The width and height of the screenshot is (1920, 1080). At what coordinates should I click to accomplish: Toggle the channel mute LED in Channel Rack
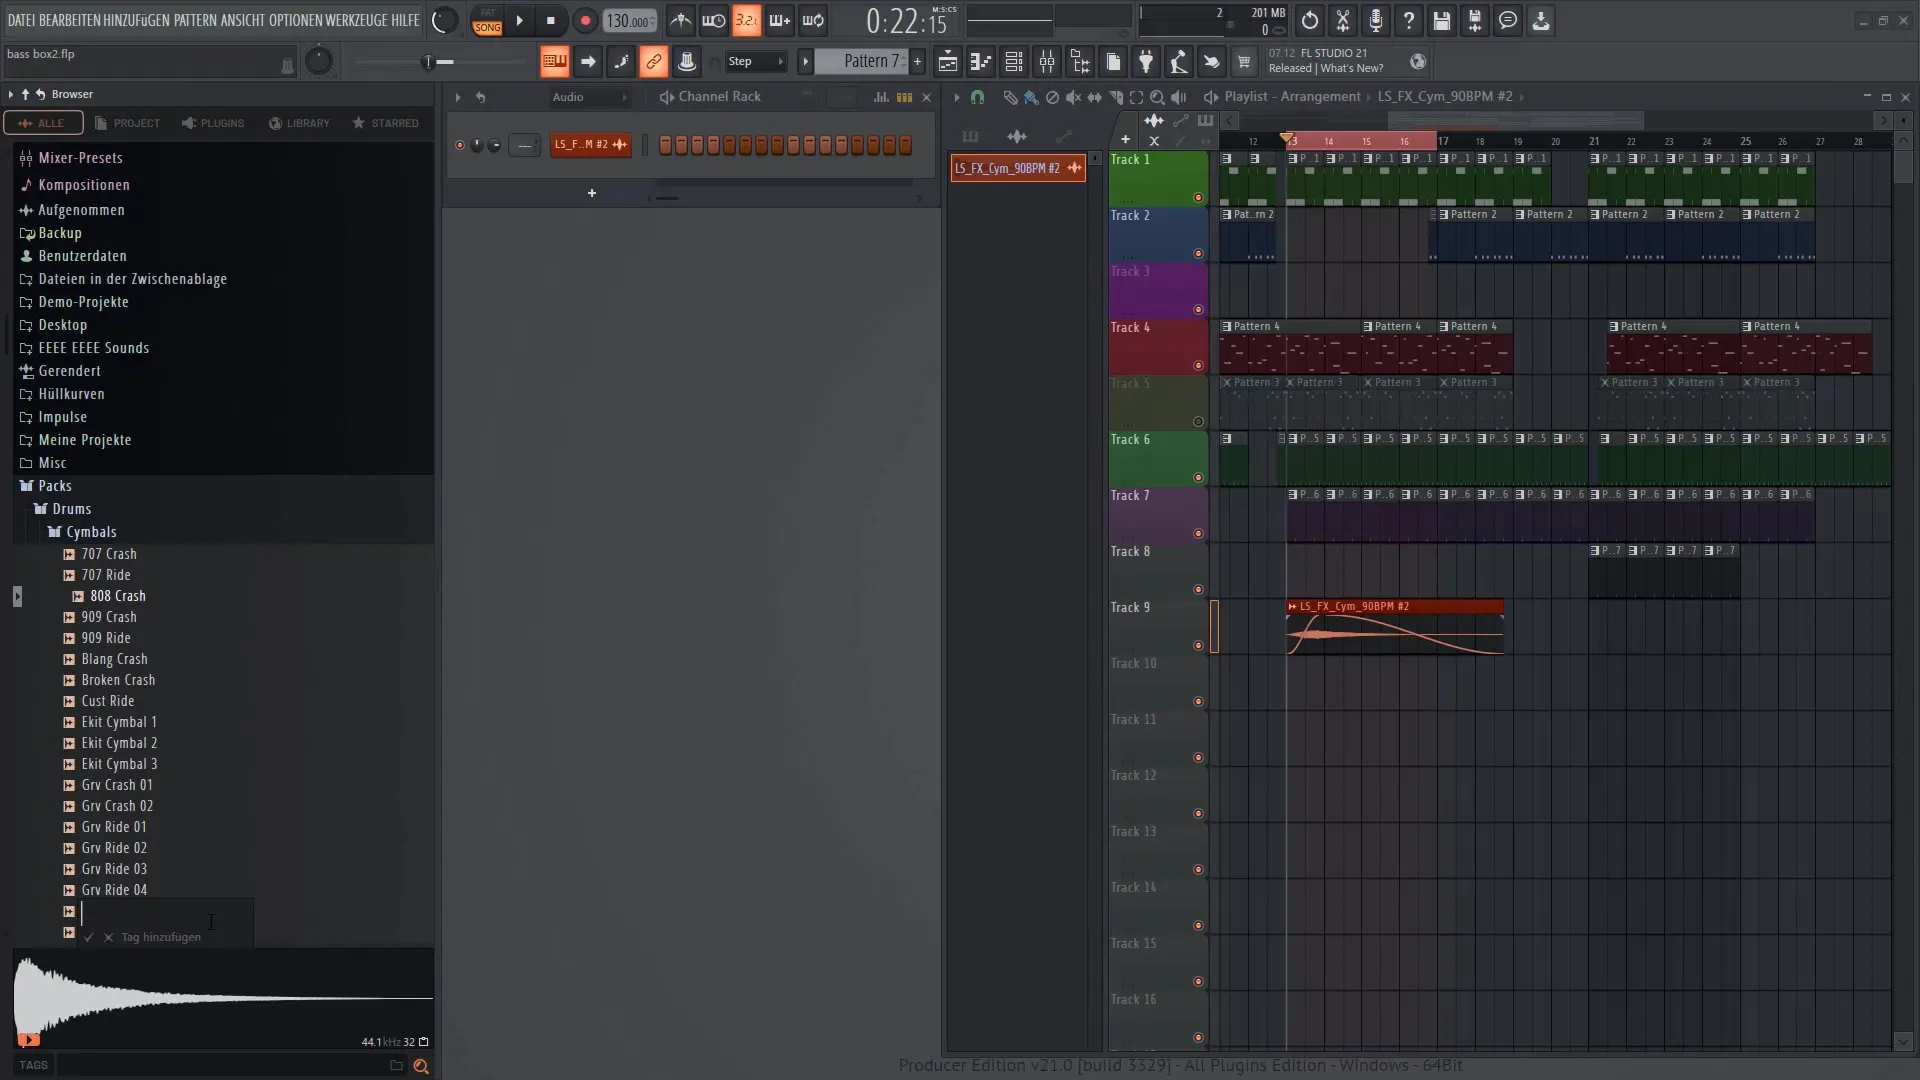(460, 146)
